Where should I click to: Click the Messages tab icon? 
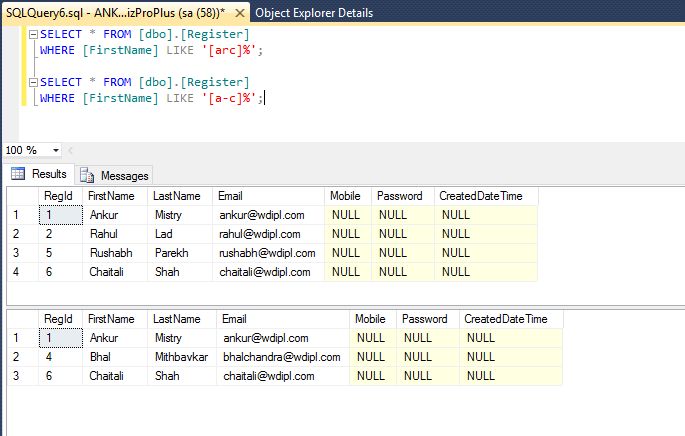[x=88, y=175]
